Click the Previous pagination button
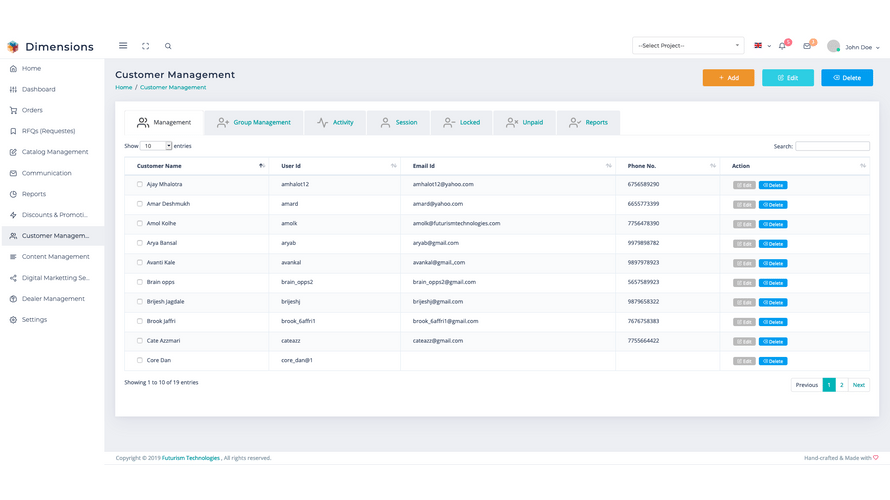 [807, 385]
